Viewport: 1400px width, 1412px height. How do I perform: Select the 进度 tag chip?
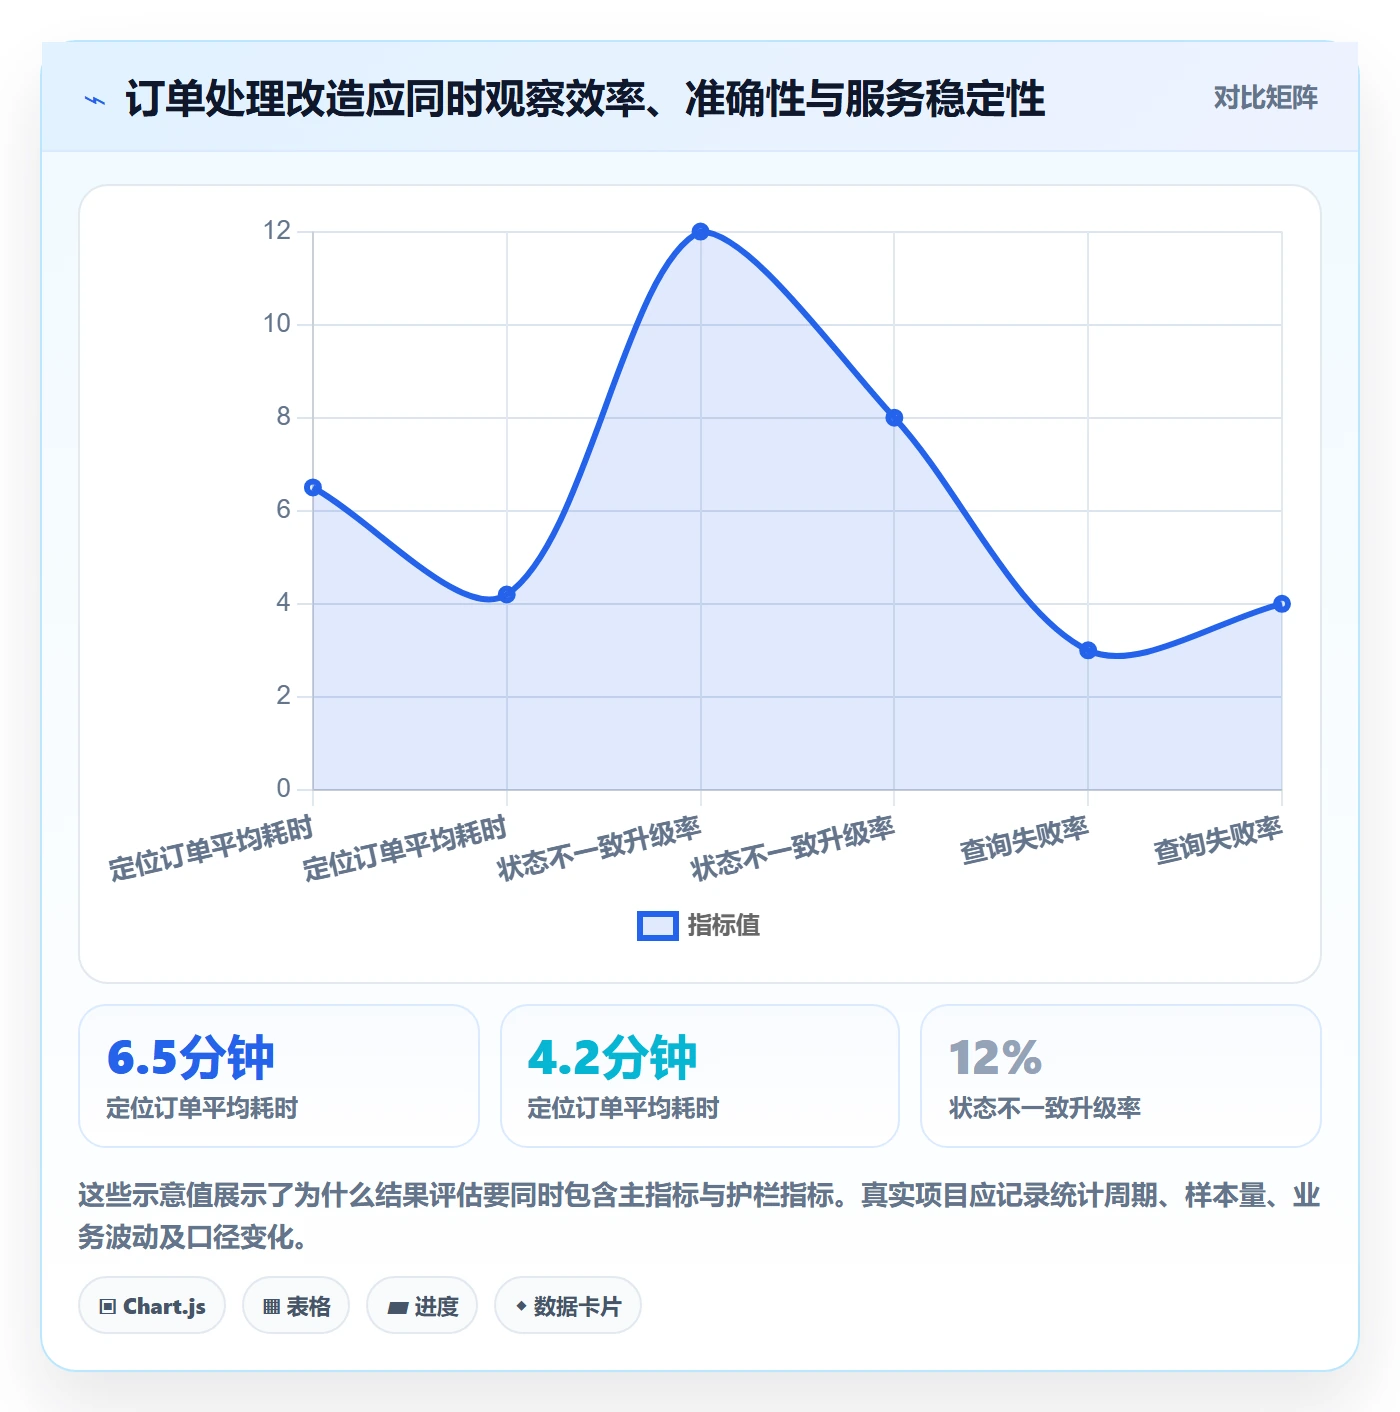422,1306
